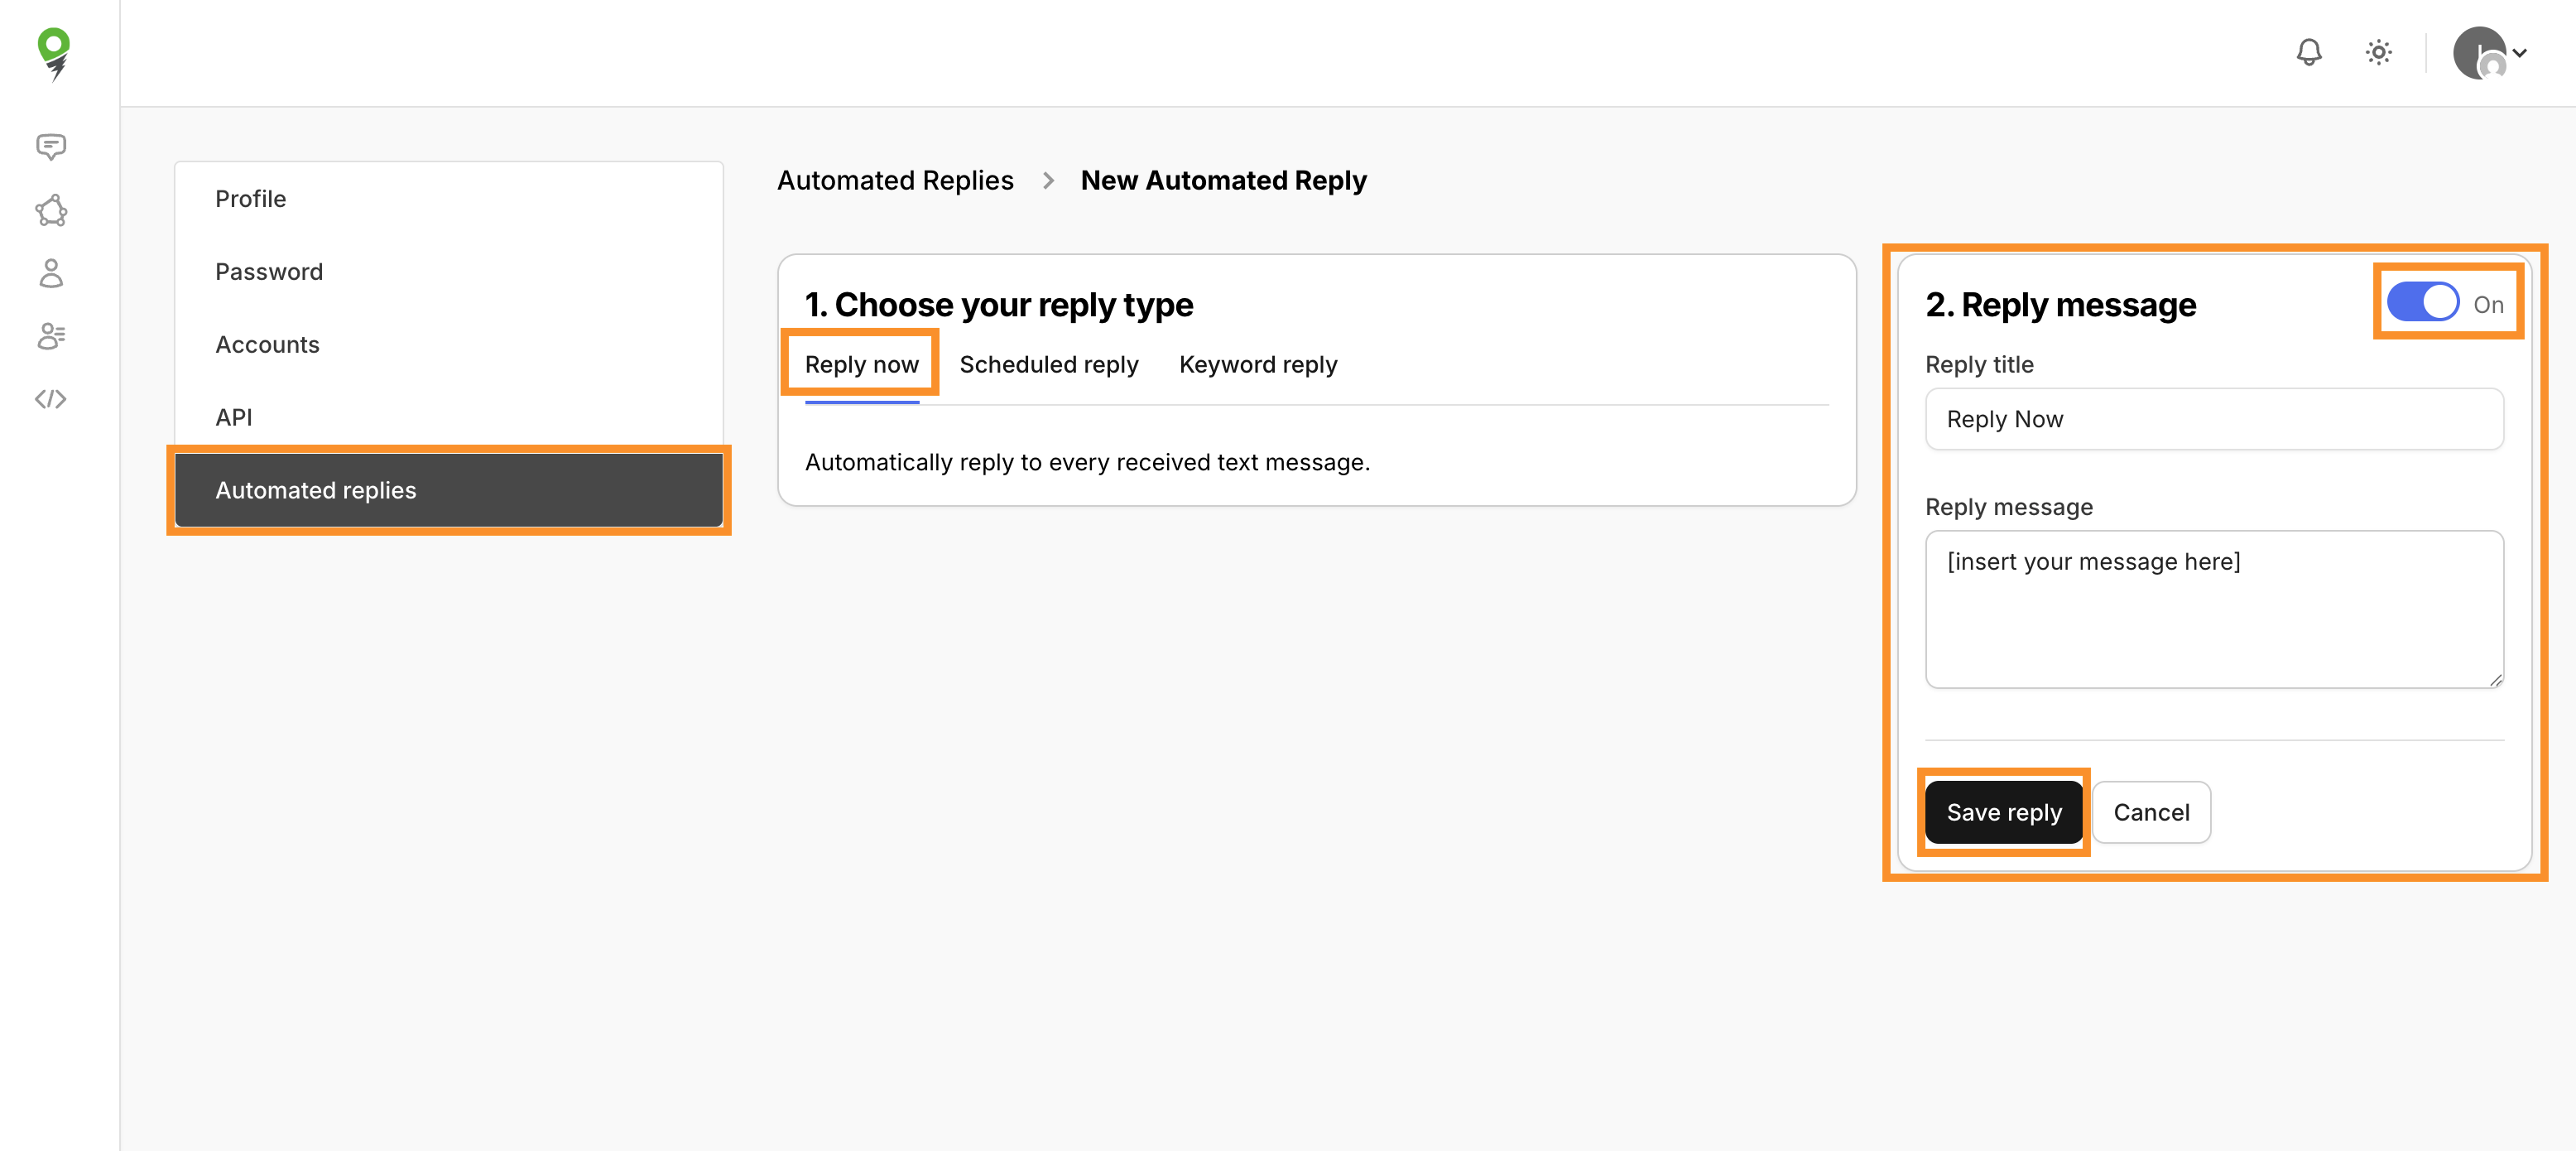The image size is (2576, 1151).
Task: Click into the Reply message text area
Action: tap(2213, 609)
